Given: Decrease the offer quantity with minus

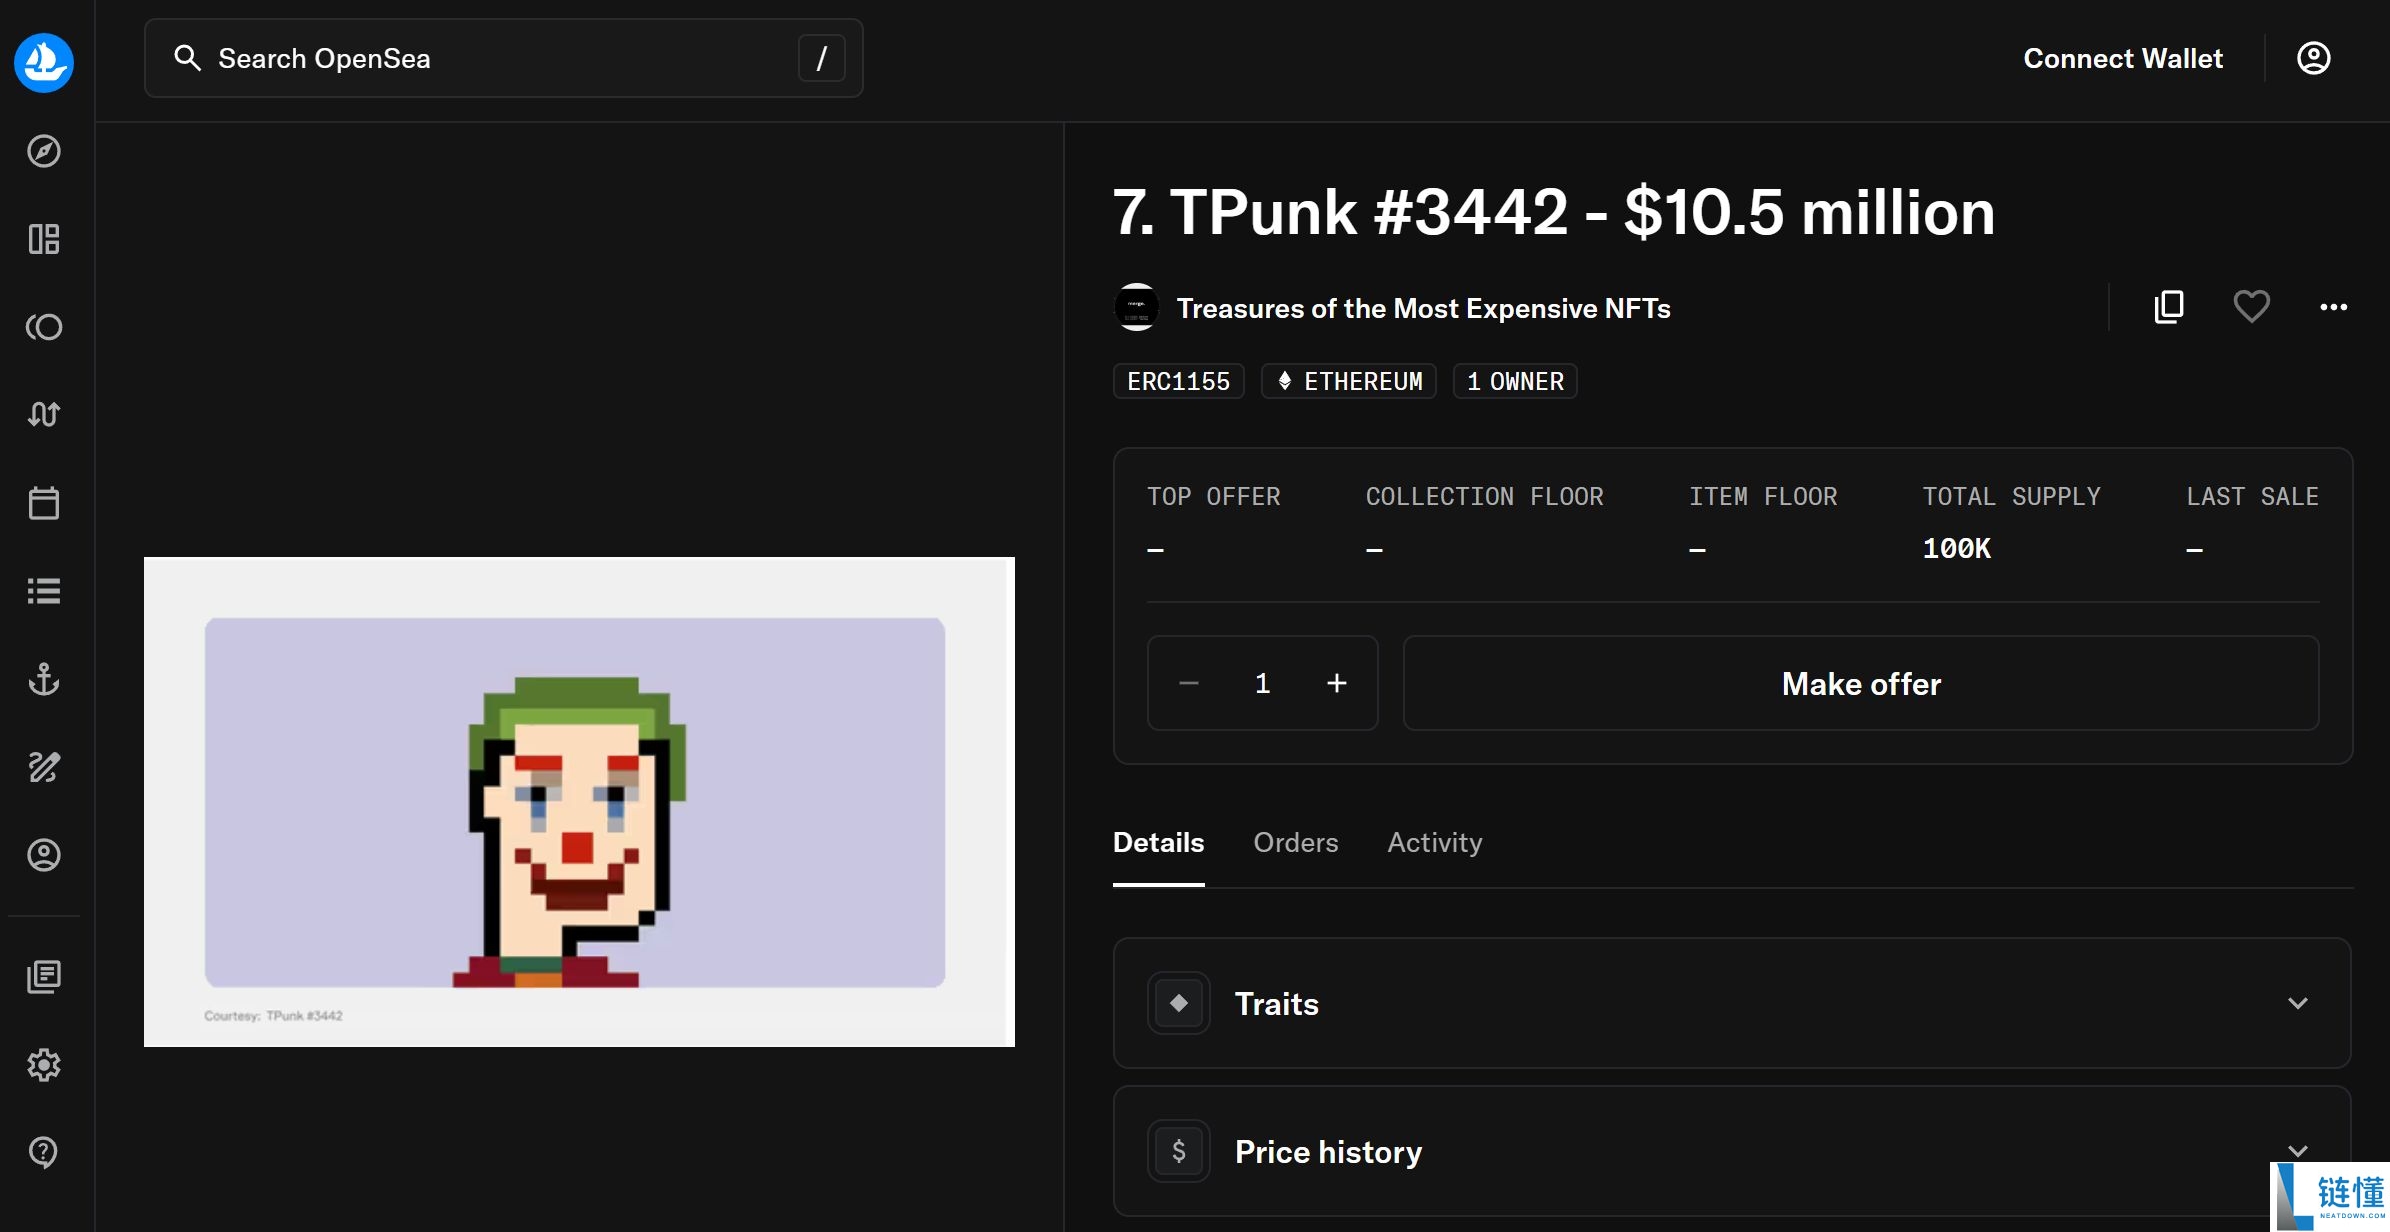Looking at the screenshot, I should click(1189, 683).
